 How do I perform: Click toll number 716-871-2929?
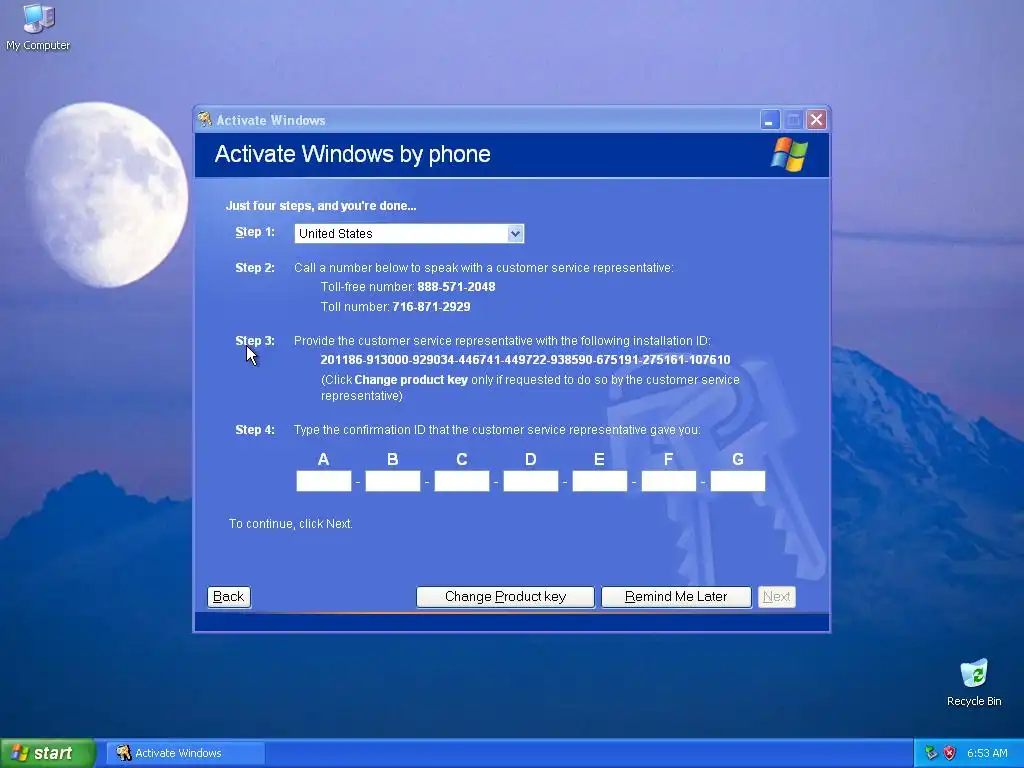[431, 307]
